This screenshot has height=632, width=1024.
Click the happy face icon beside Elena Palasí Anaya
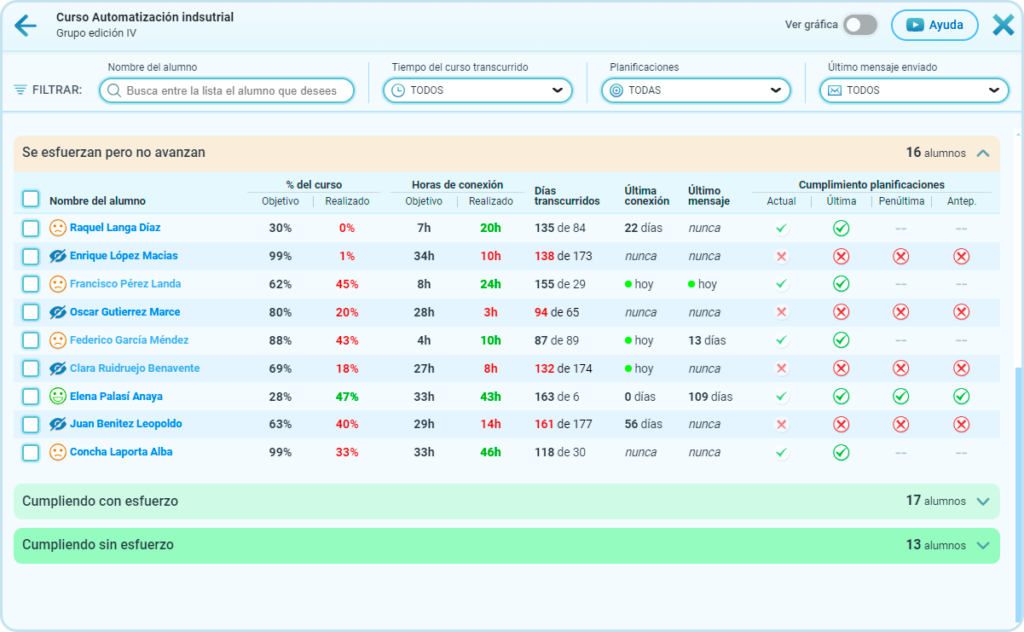coord(58,396)
